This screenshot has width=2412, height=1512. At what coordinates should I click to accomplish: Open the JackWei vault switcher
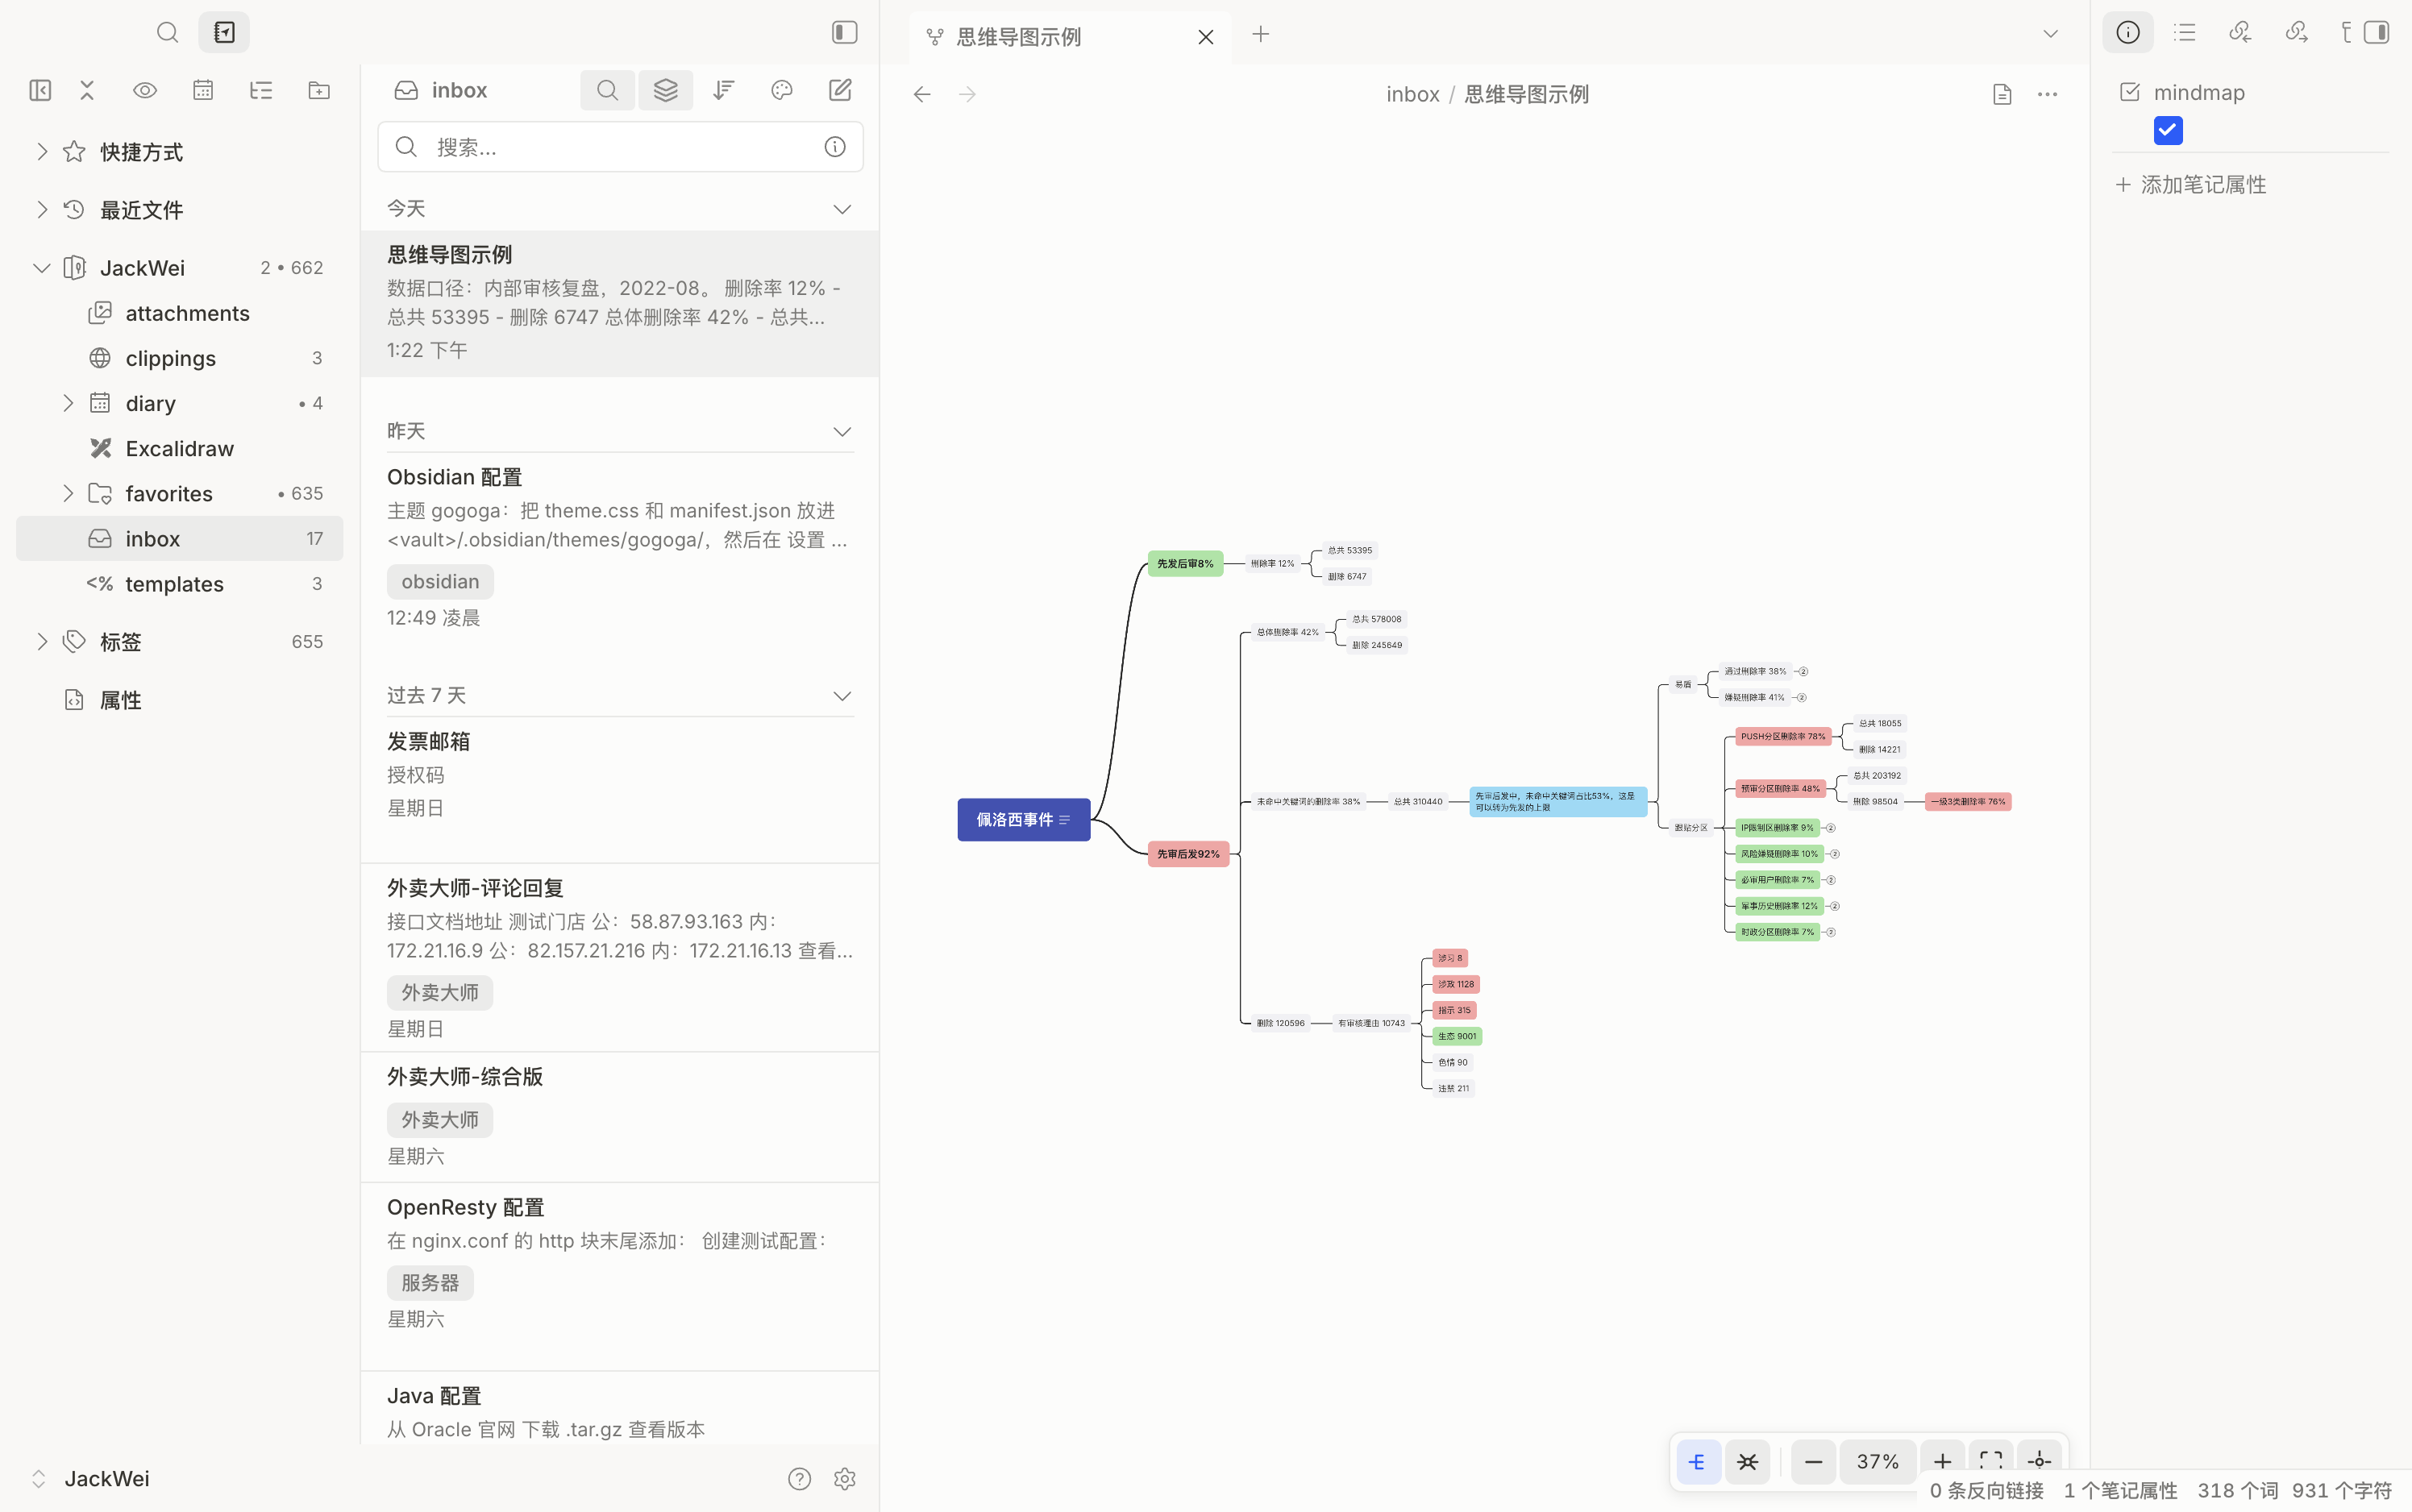(90, 1478)
